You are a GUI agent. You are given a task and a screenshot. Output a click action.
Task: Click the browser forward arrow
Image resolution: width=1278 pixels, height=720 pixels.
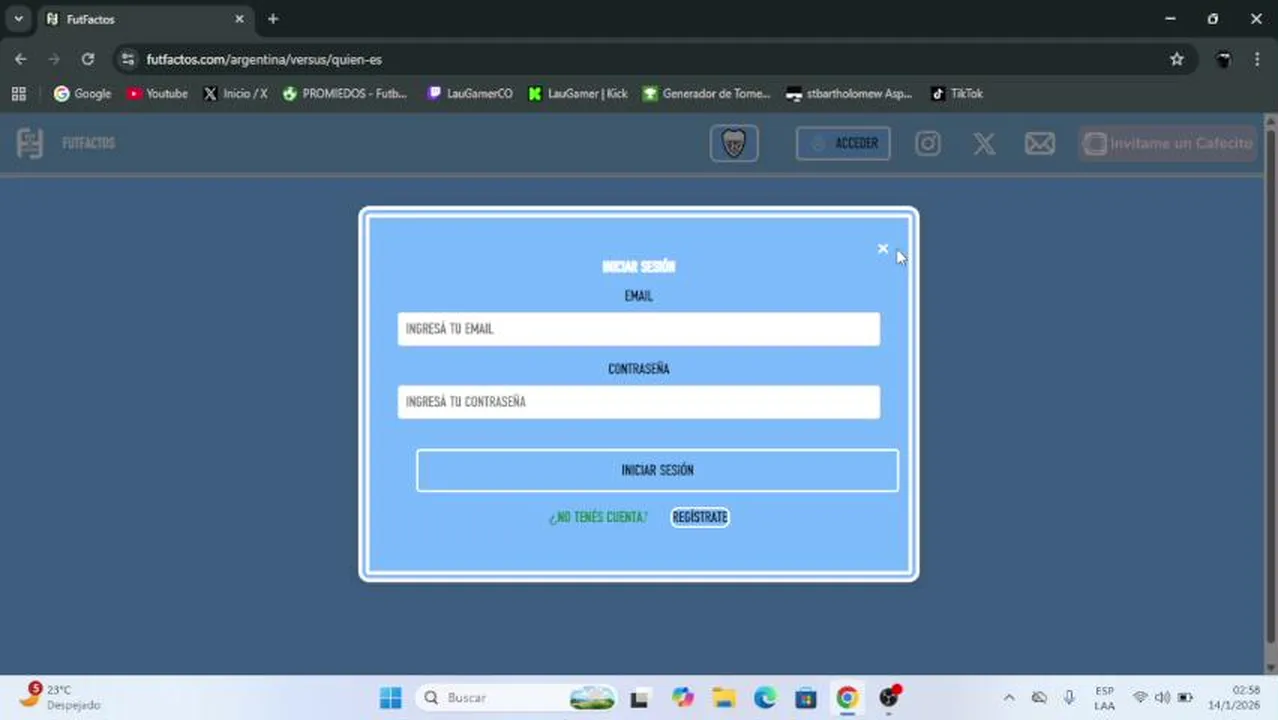(x=54, y=59)
